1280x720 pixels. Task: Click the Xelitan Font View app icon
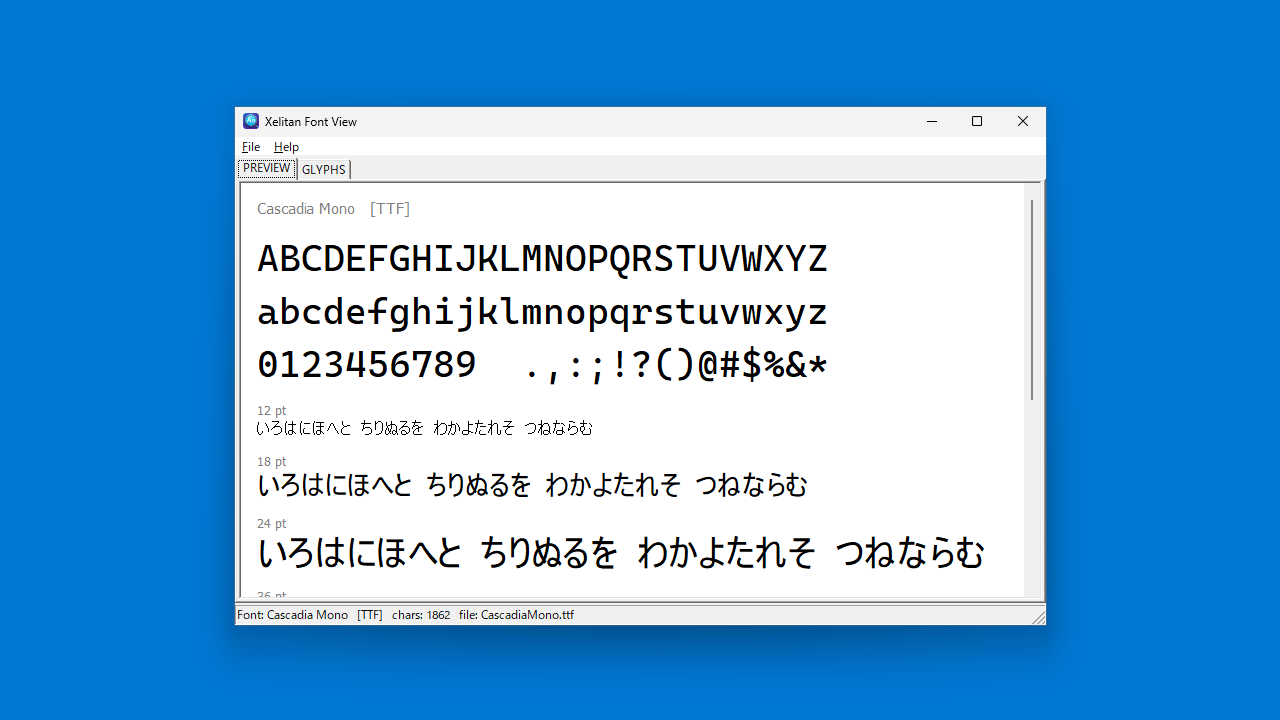pyautogui.click(x=251, y=121)
